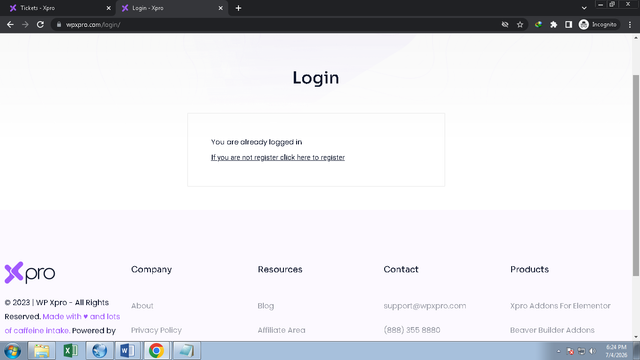The image size is (640, 360).
Task: Click the Xpro logo in footer
Action: [x=30, y=273]
